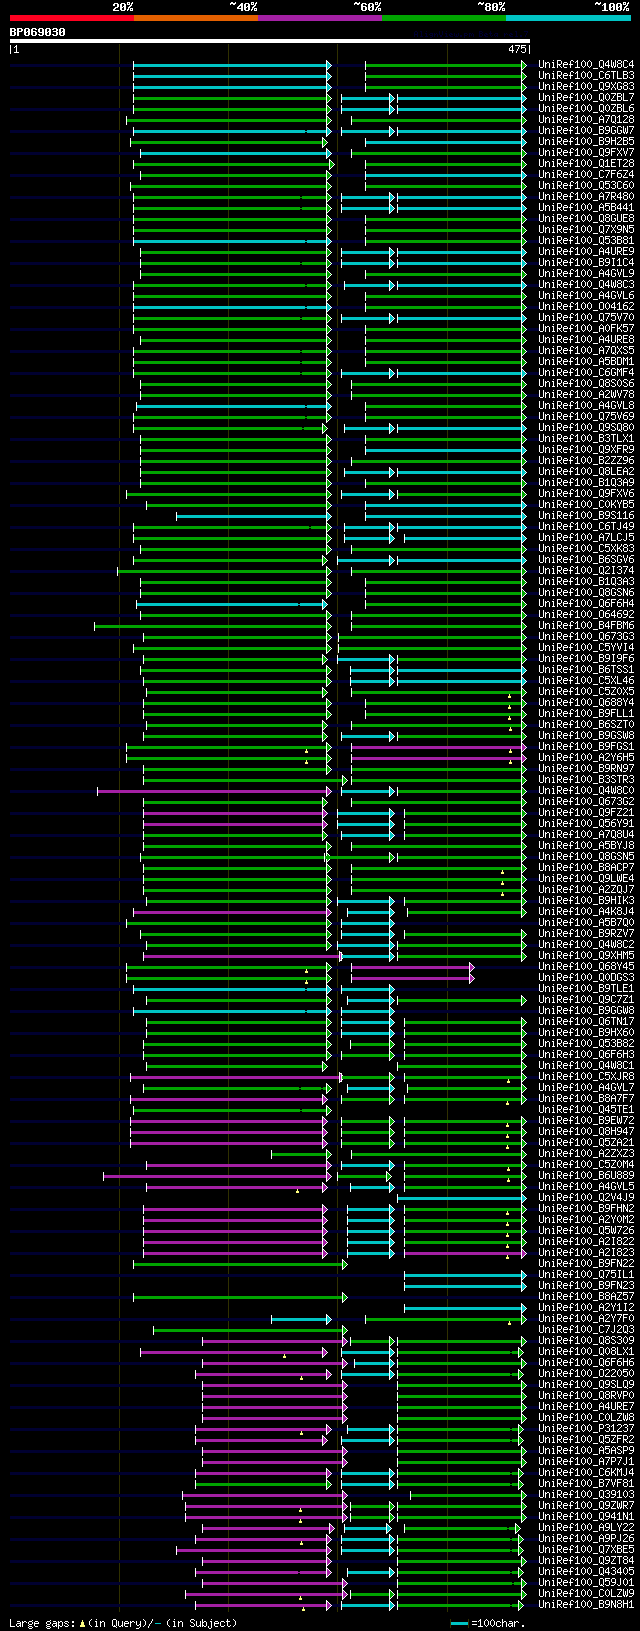Pick row label UniRef100_B6TSS1

pyautogui.click(x=586, y=669)
